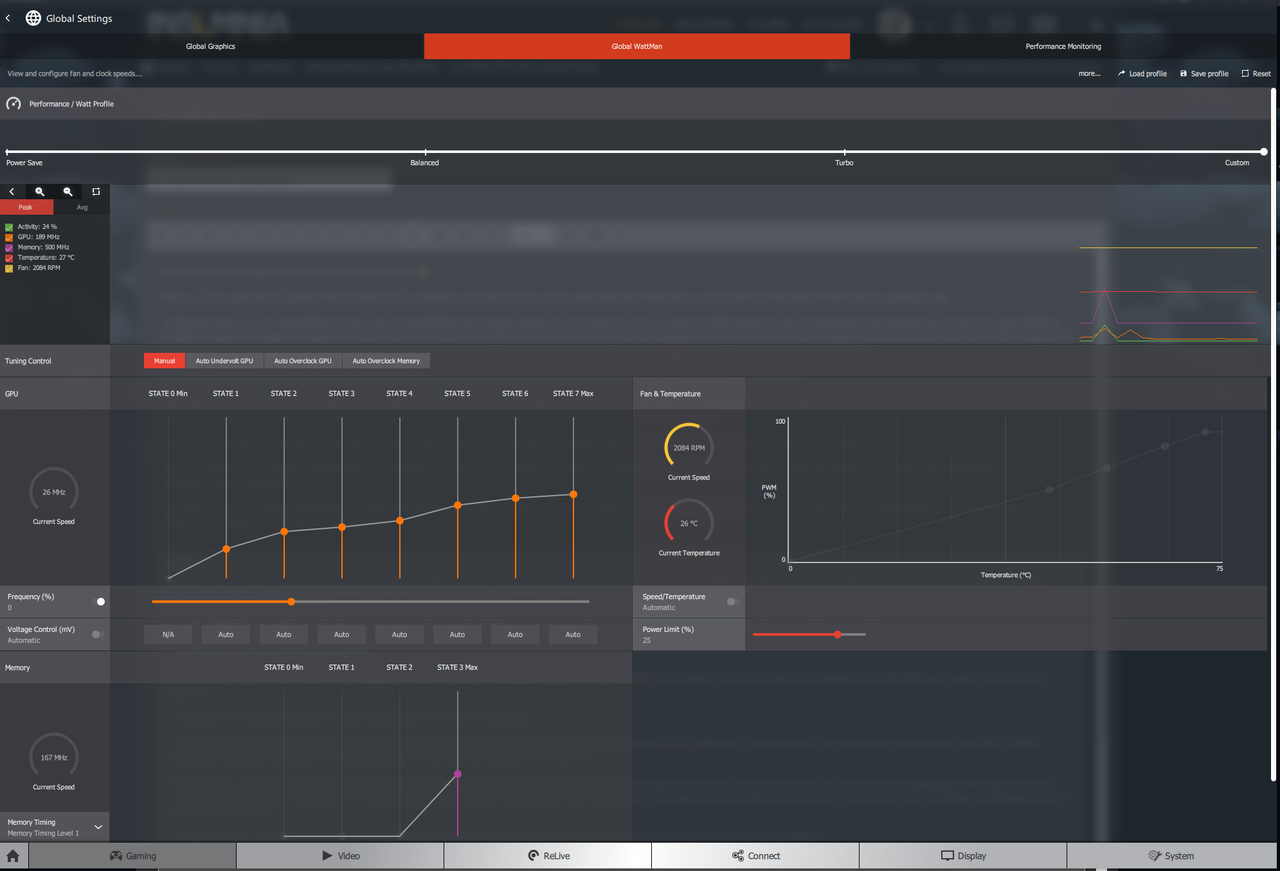The image size is (1280, 871).
Task: Click the N/A voltage field under STATE 0
Action: [x=168, y=634]
